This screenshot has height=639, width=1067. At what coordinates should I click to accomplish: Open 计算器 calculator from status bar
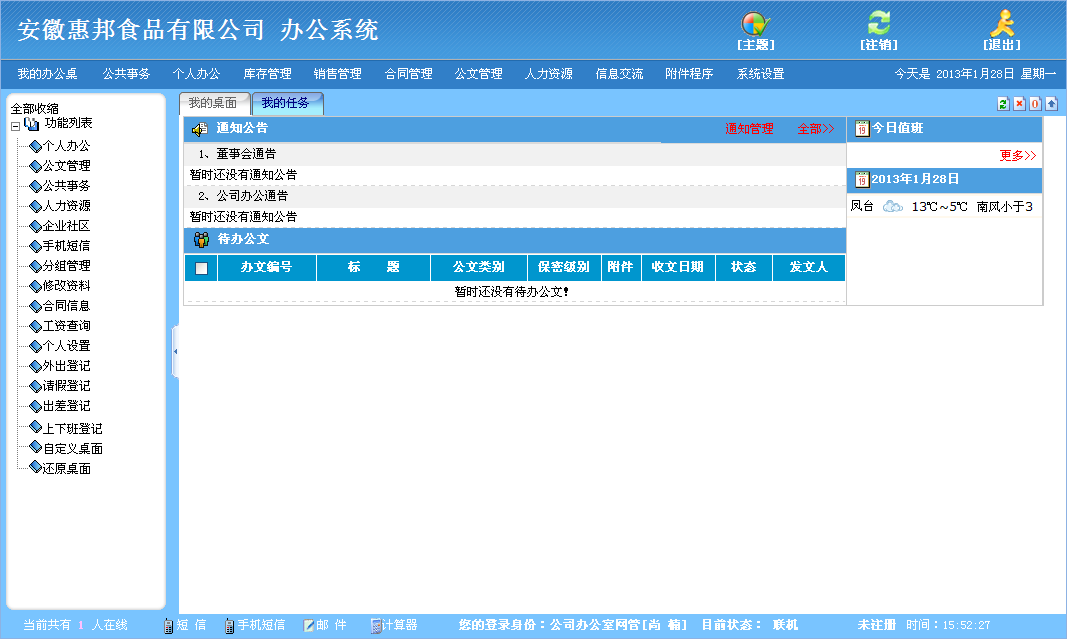pyautogui.click(x=394, y=625)
